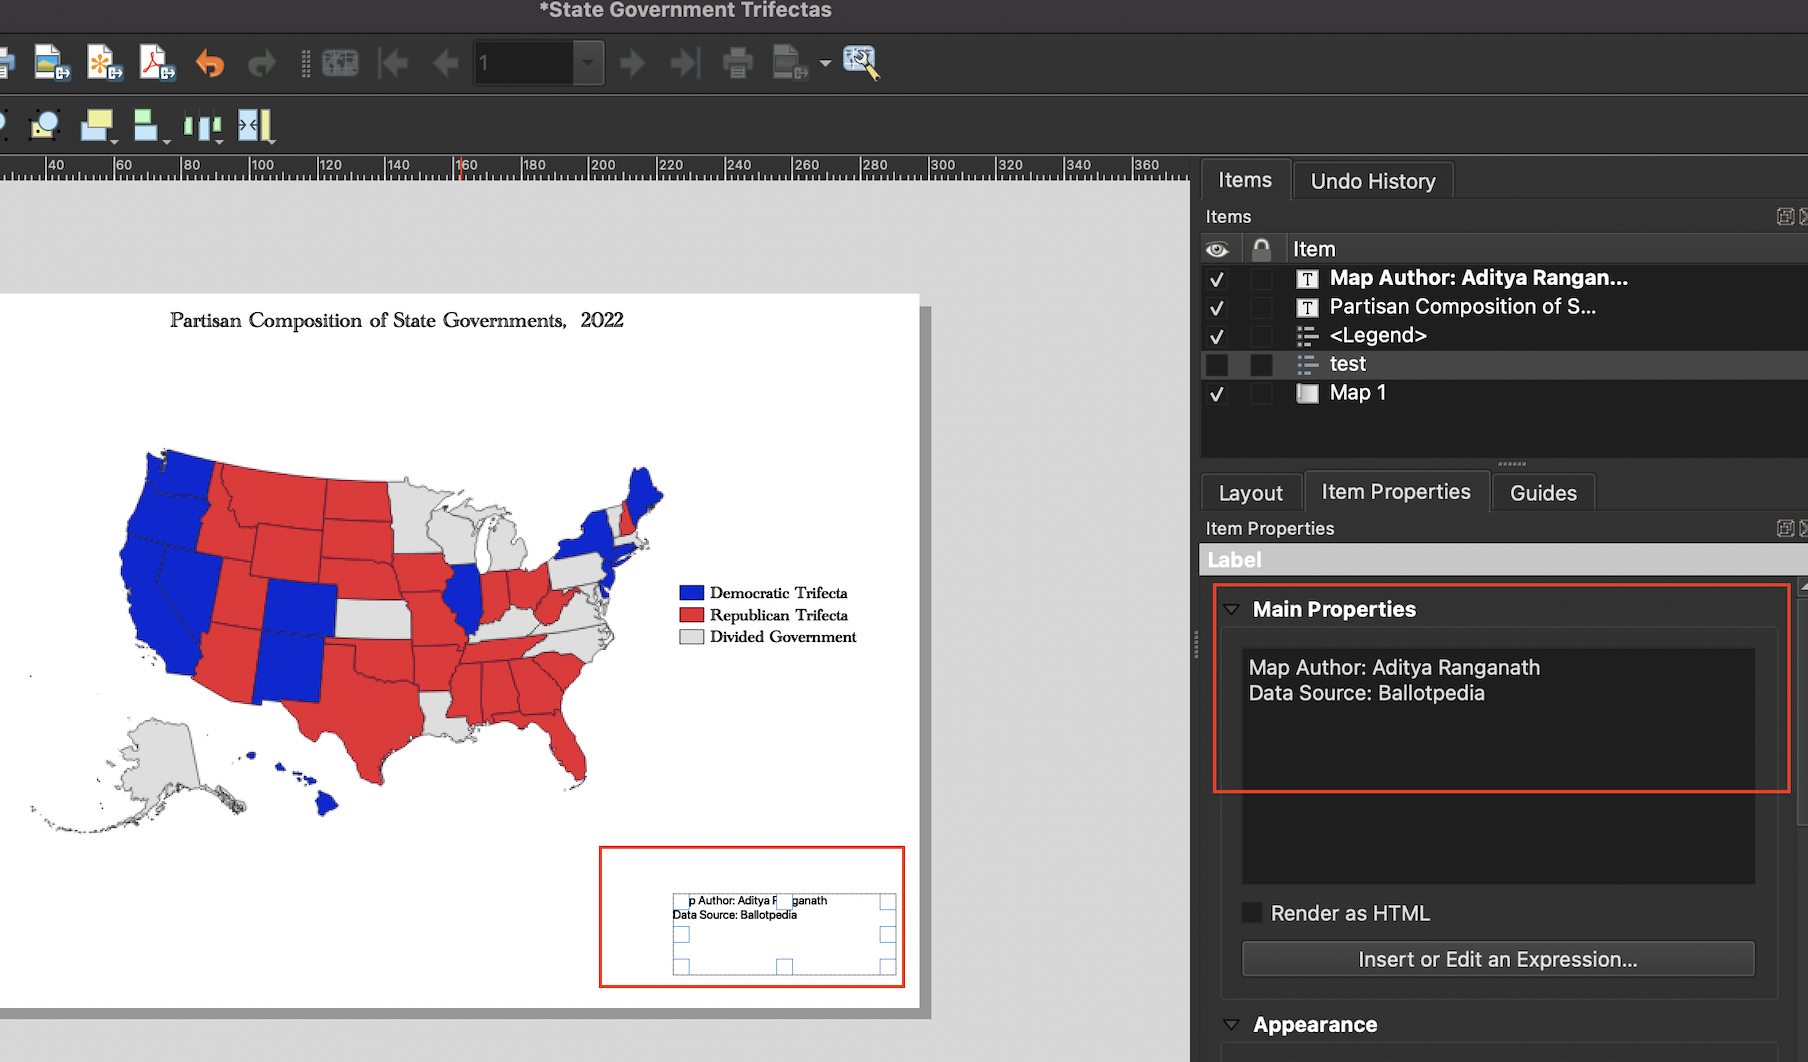
Task: Click the orange Undo arrow
Action: [x=209, y=64]
